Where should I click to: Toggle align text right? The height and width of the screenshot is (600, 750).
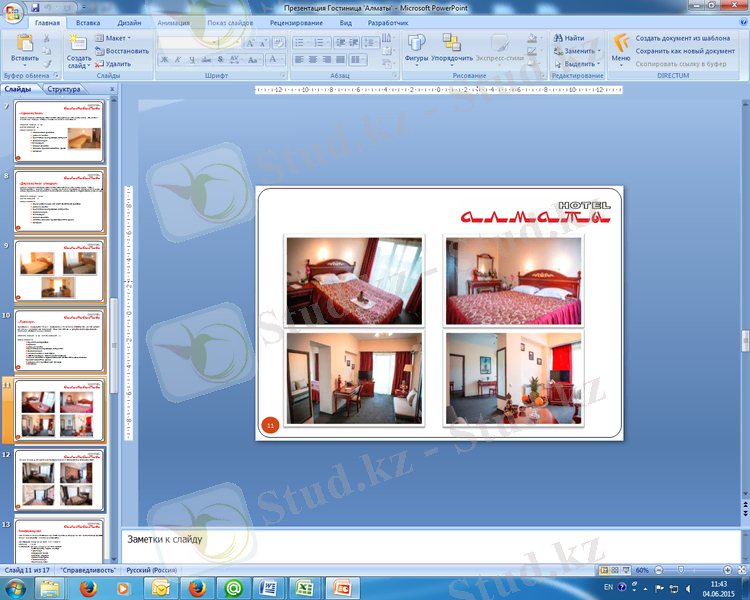pyautogui.click(x=327, y=59)
